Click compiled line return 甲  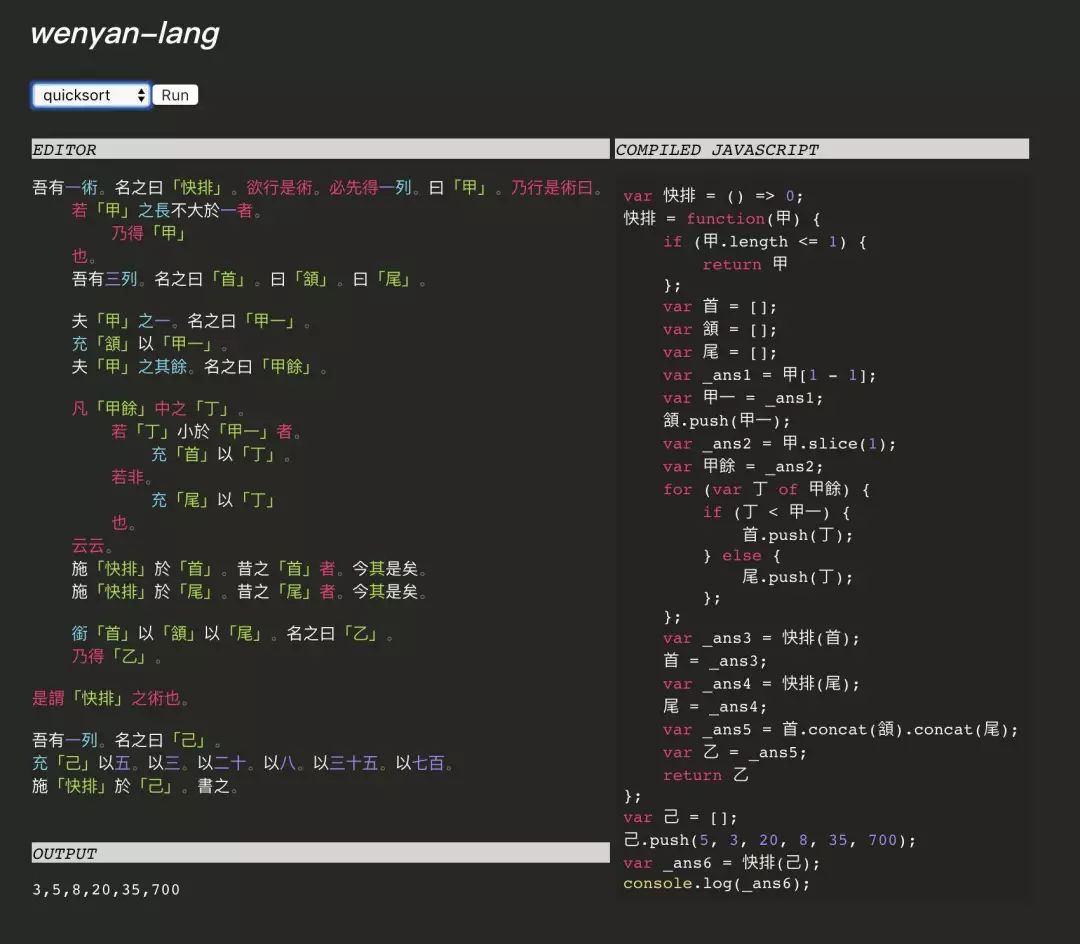[x=745, y=264]
